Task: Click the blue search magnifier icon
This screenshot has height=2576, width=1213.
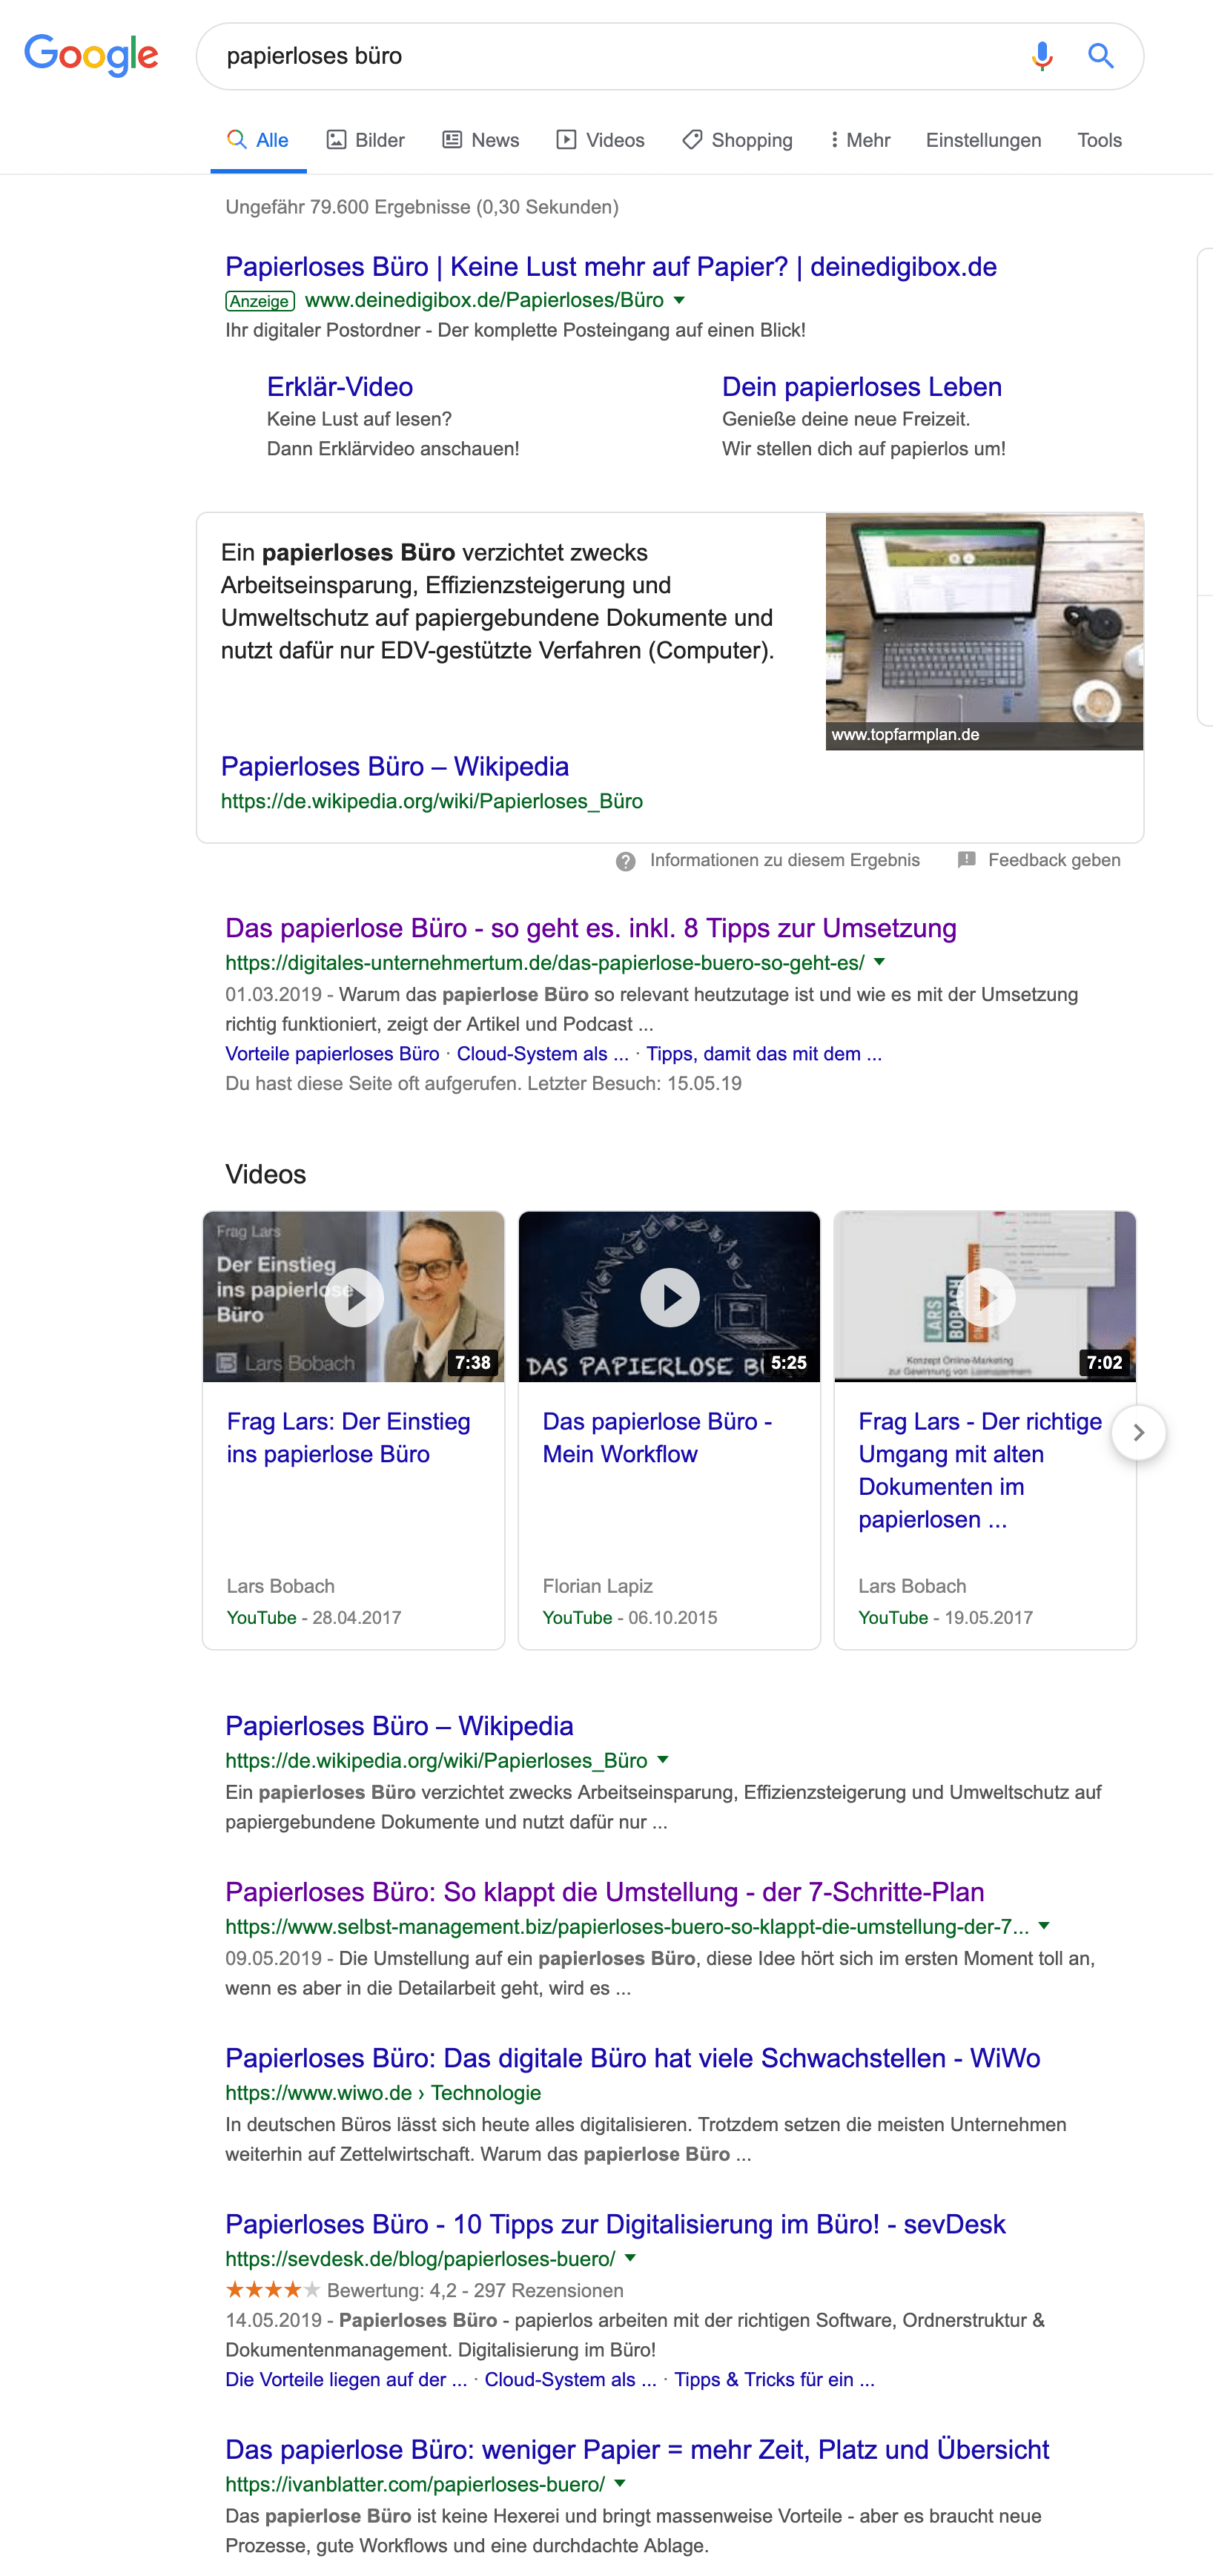Action: point(1101,56)
